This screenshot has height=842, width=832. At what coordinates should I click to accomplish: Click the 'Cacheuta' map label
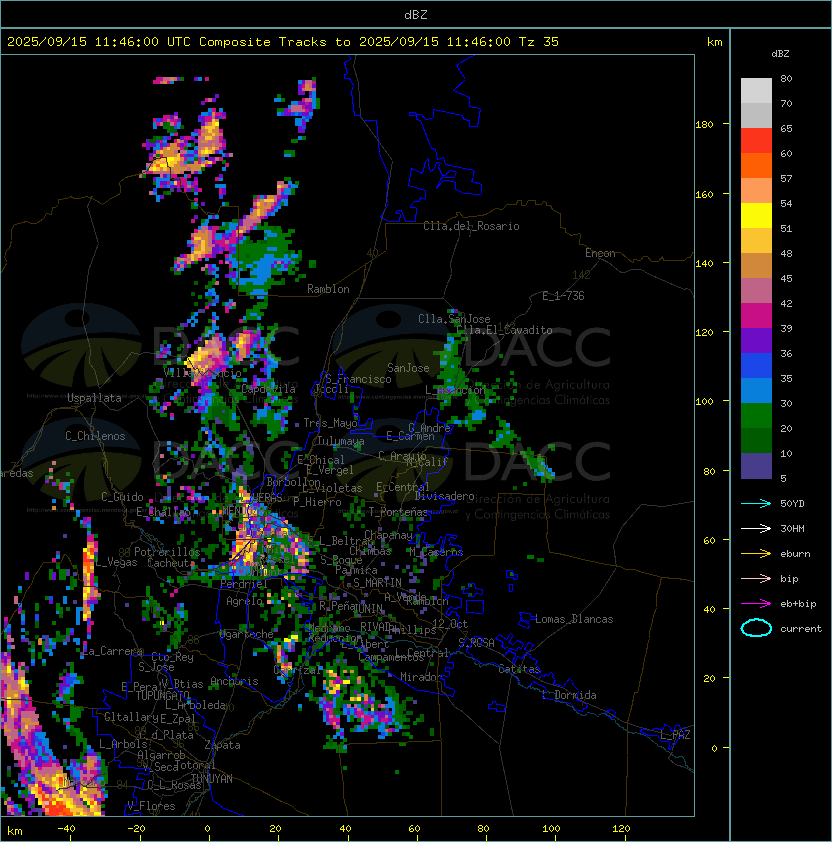(171, 563)
